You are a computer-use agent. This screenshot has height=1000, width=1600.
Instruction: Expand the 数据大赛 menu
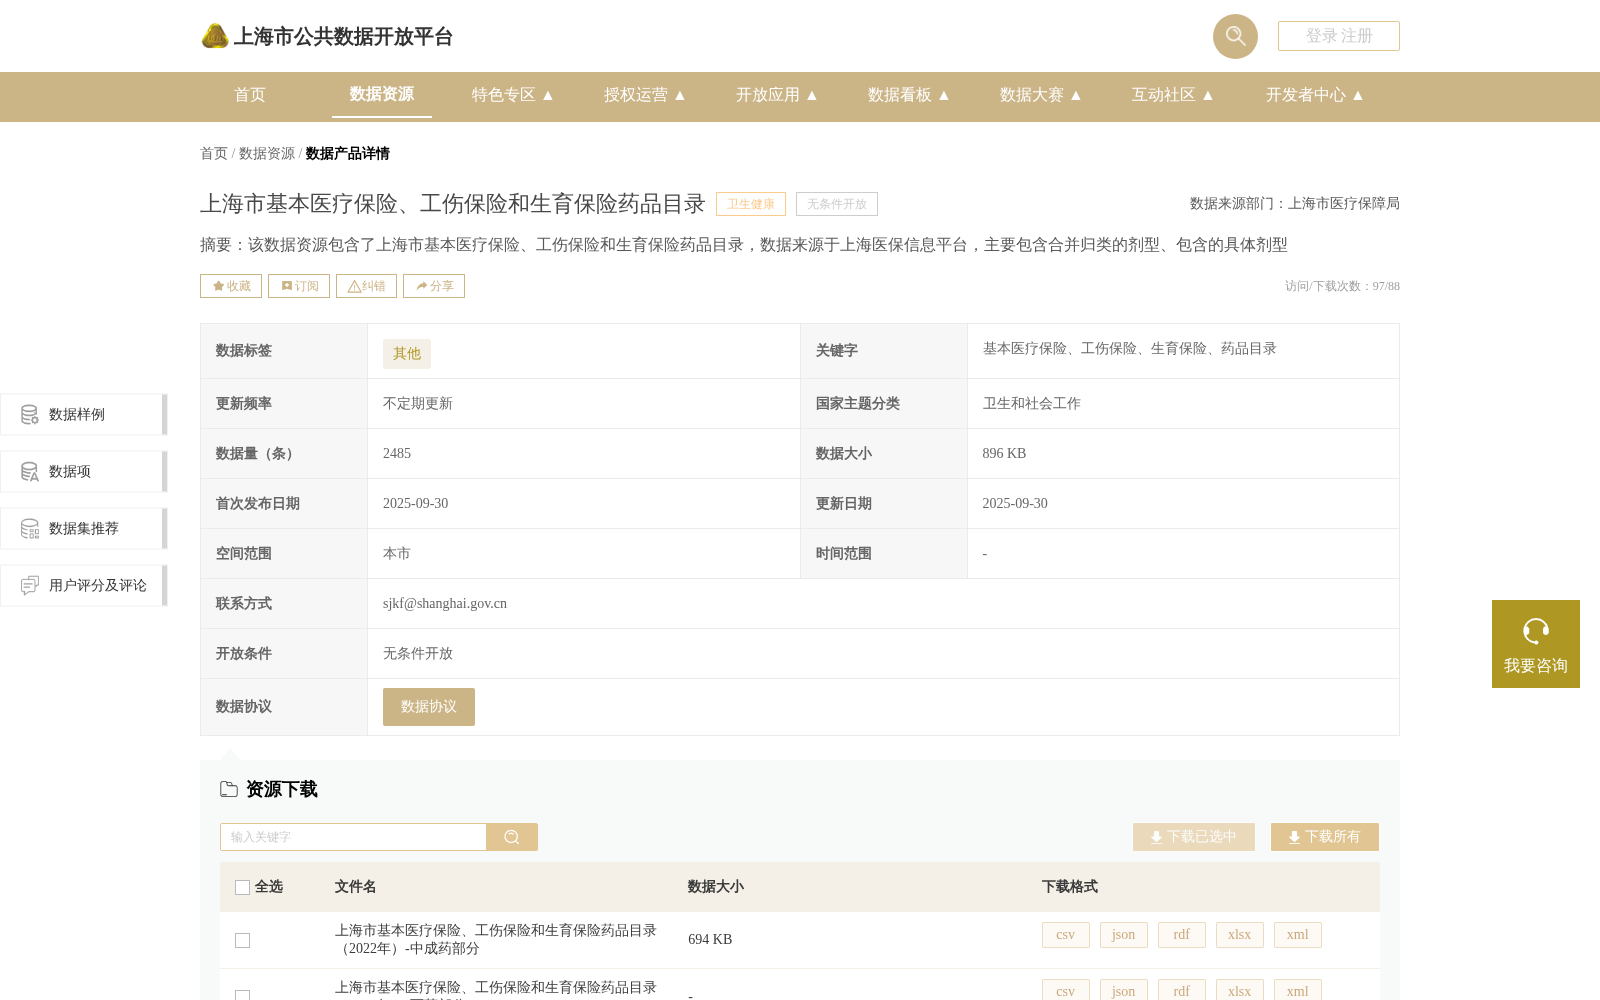pyautogui.click(x=1041, y=95)
